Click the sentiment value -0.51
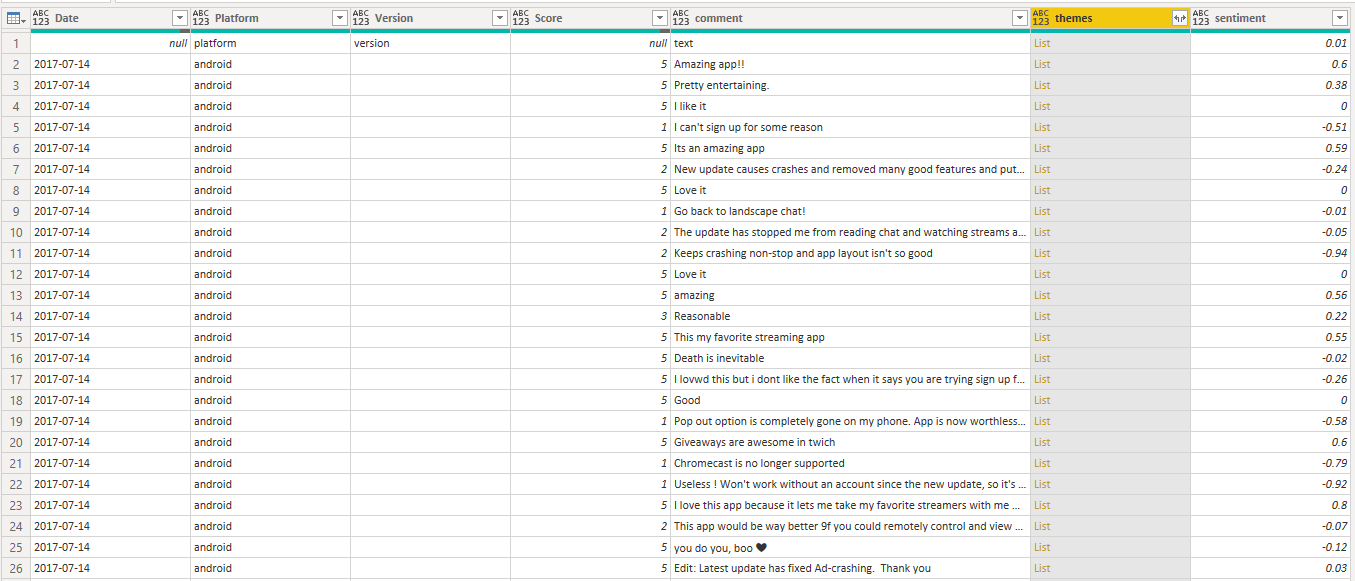Image resolution: width=1355 pixels, height=581 pixels. tap(1335, 127)
